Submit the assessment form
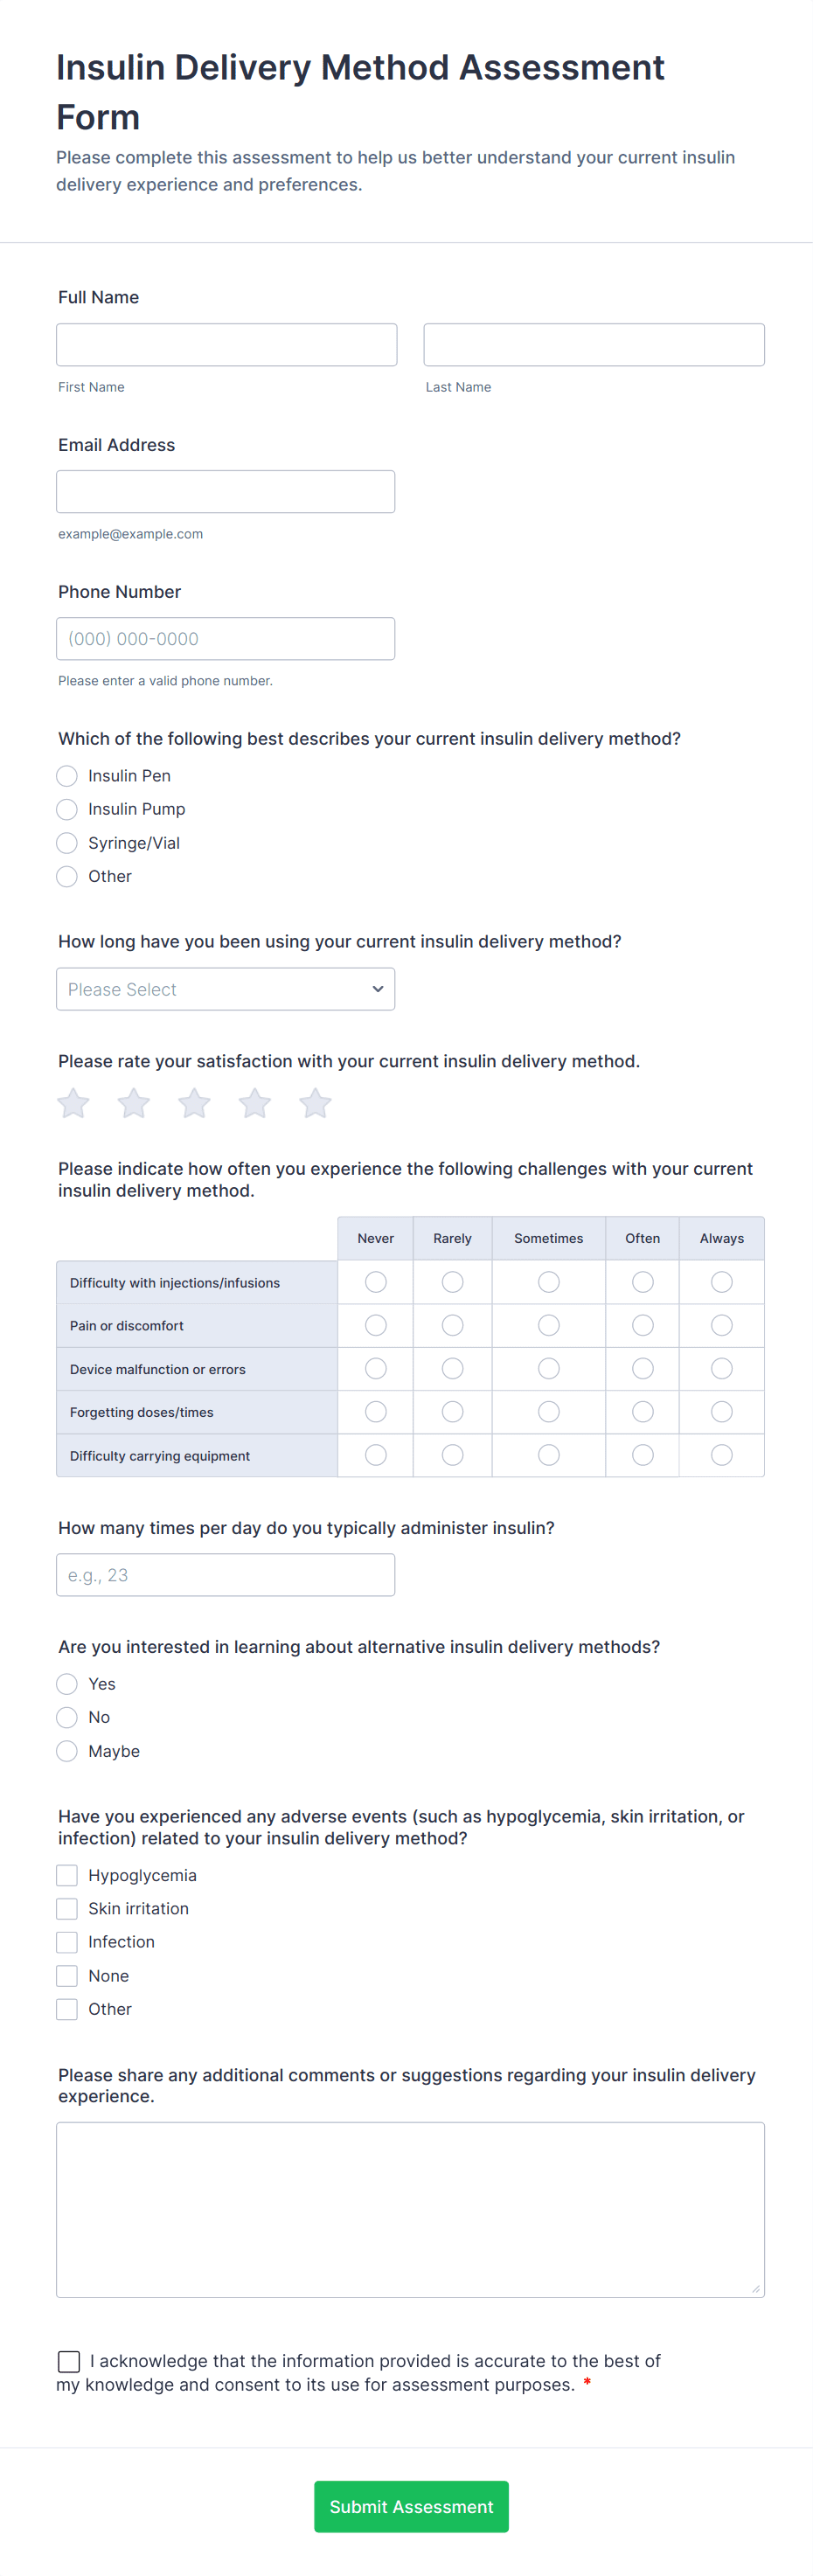This screenshot has width=813, height=2576. point(411,2506)
